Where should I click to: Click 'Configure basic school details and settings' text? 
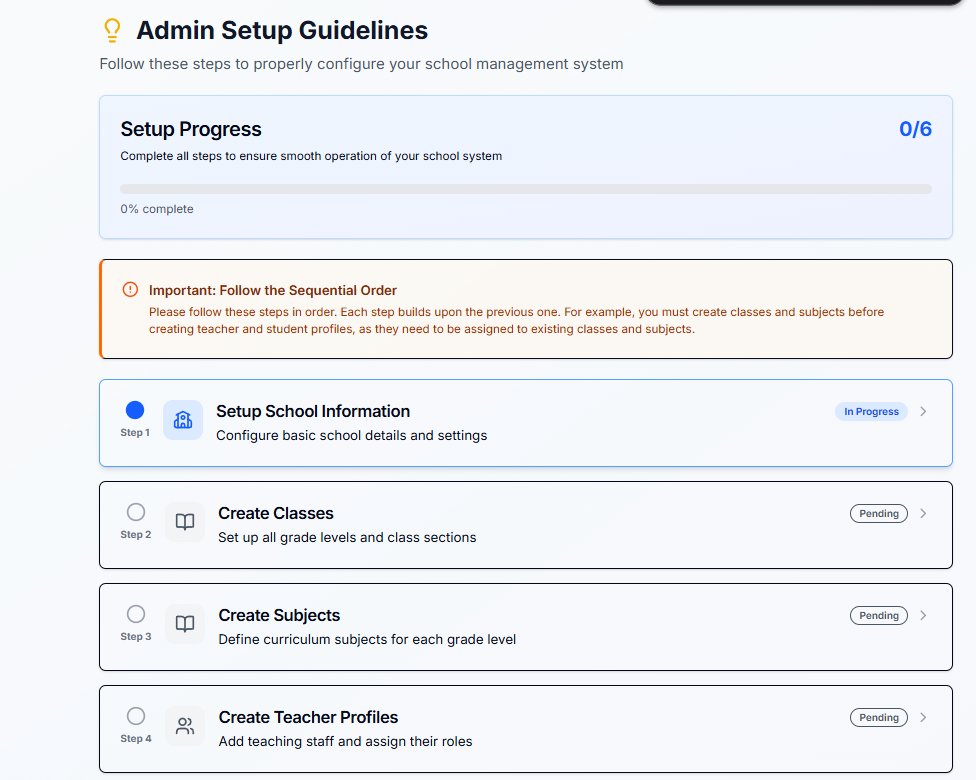click(352, 436)
